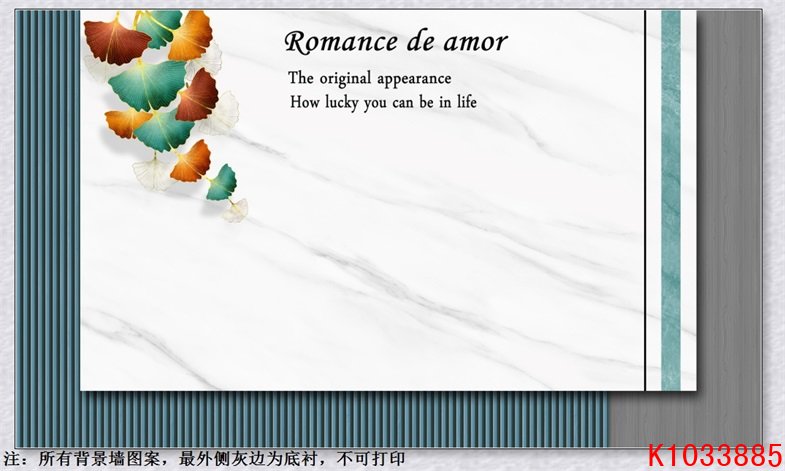Click the red K1033885 product code

715,455
